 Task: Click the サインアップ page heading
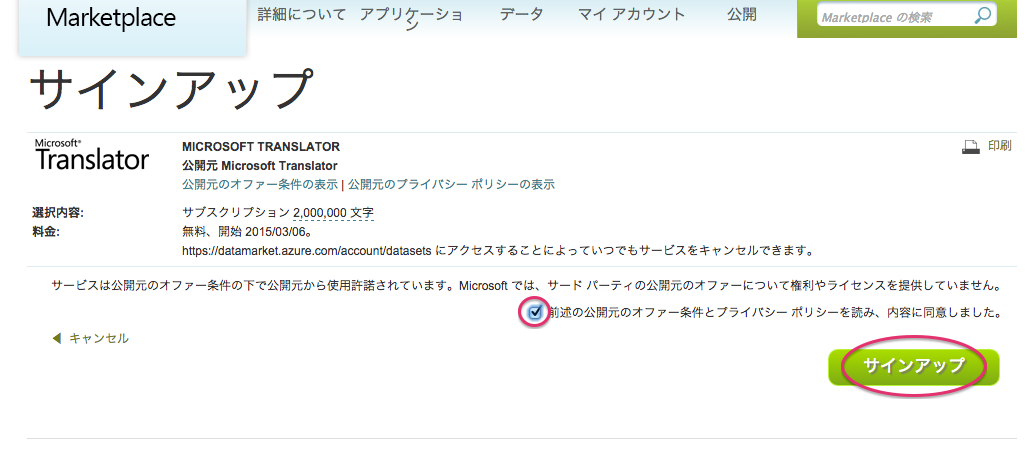[170, 88]
